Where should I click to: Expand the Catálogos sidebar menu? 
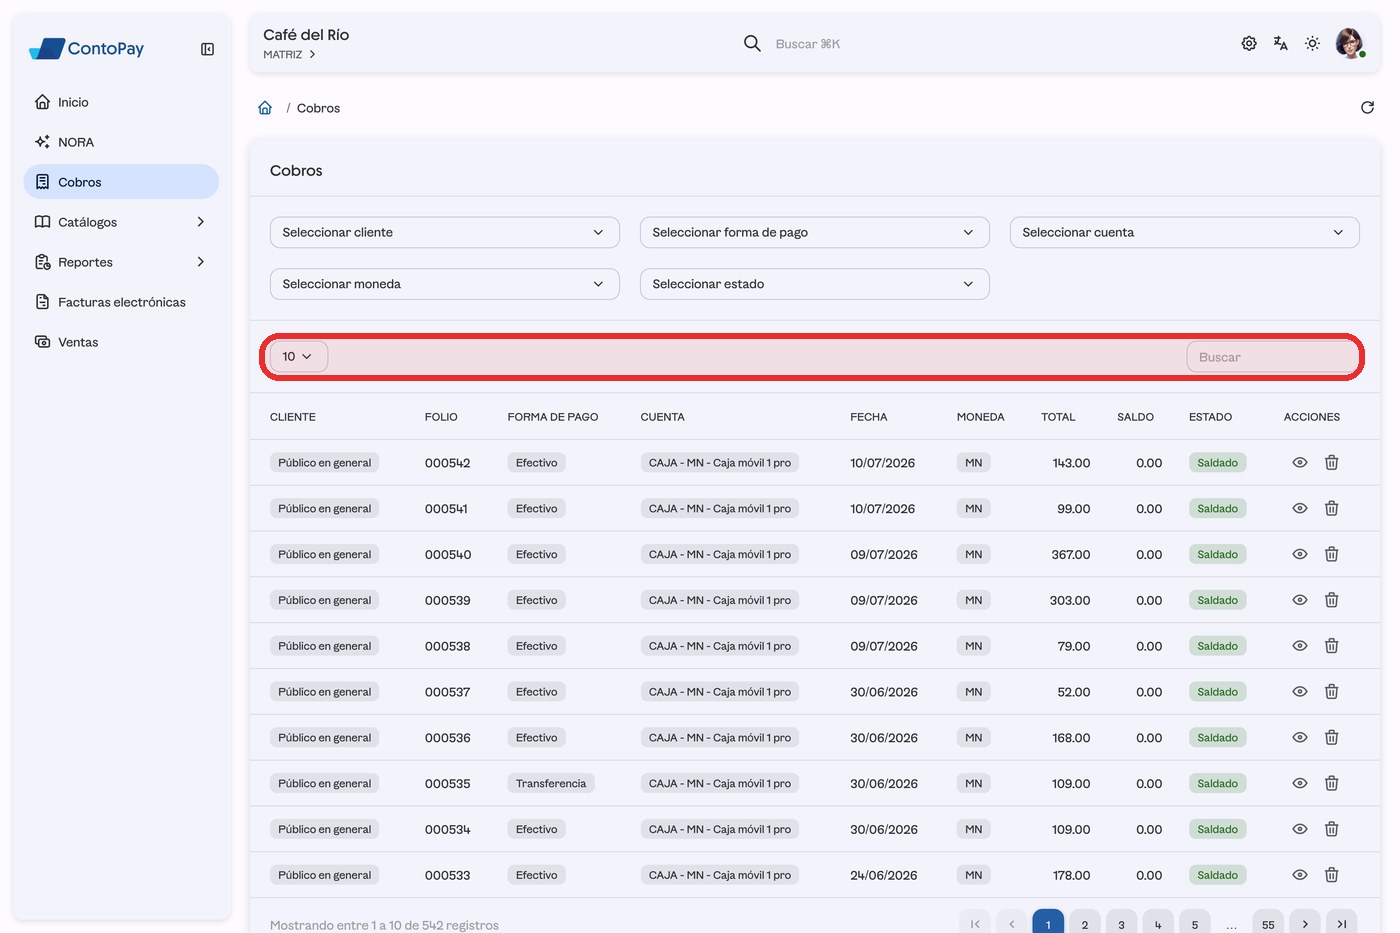coord(120,222)
